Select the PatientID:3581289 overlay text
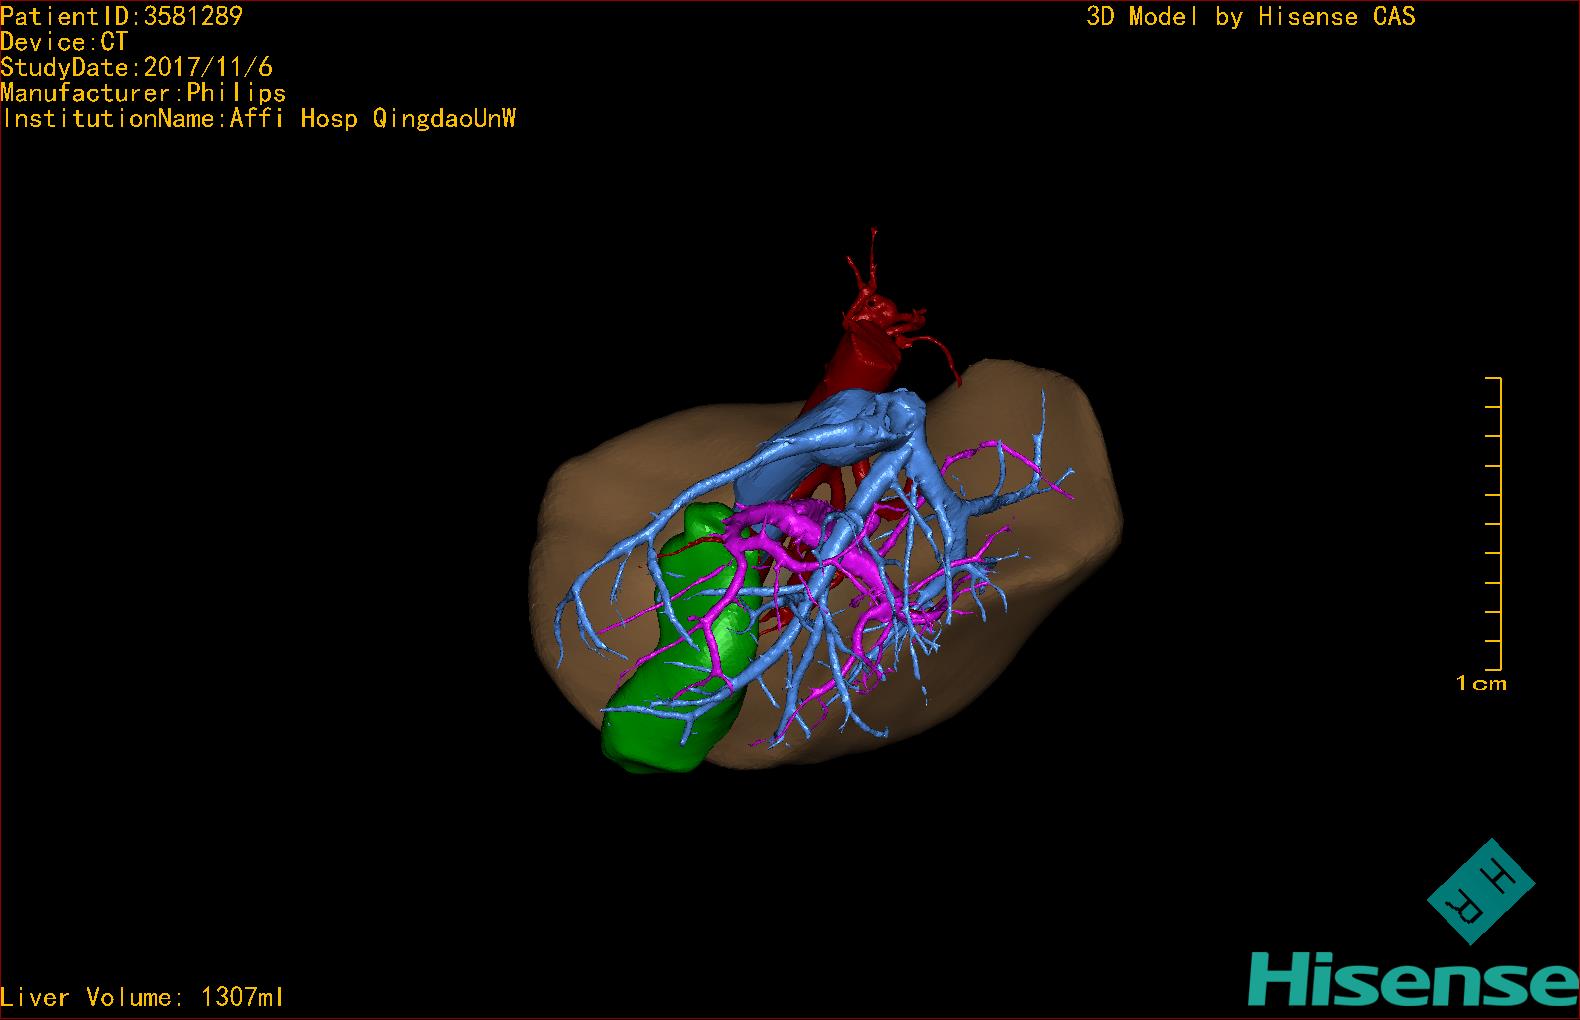1580x1020 pixels. point(121,16)
